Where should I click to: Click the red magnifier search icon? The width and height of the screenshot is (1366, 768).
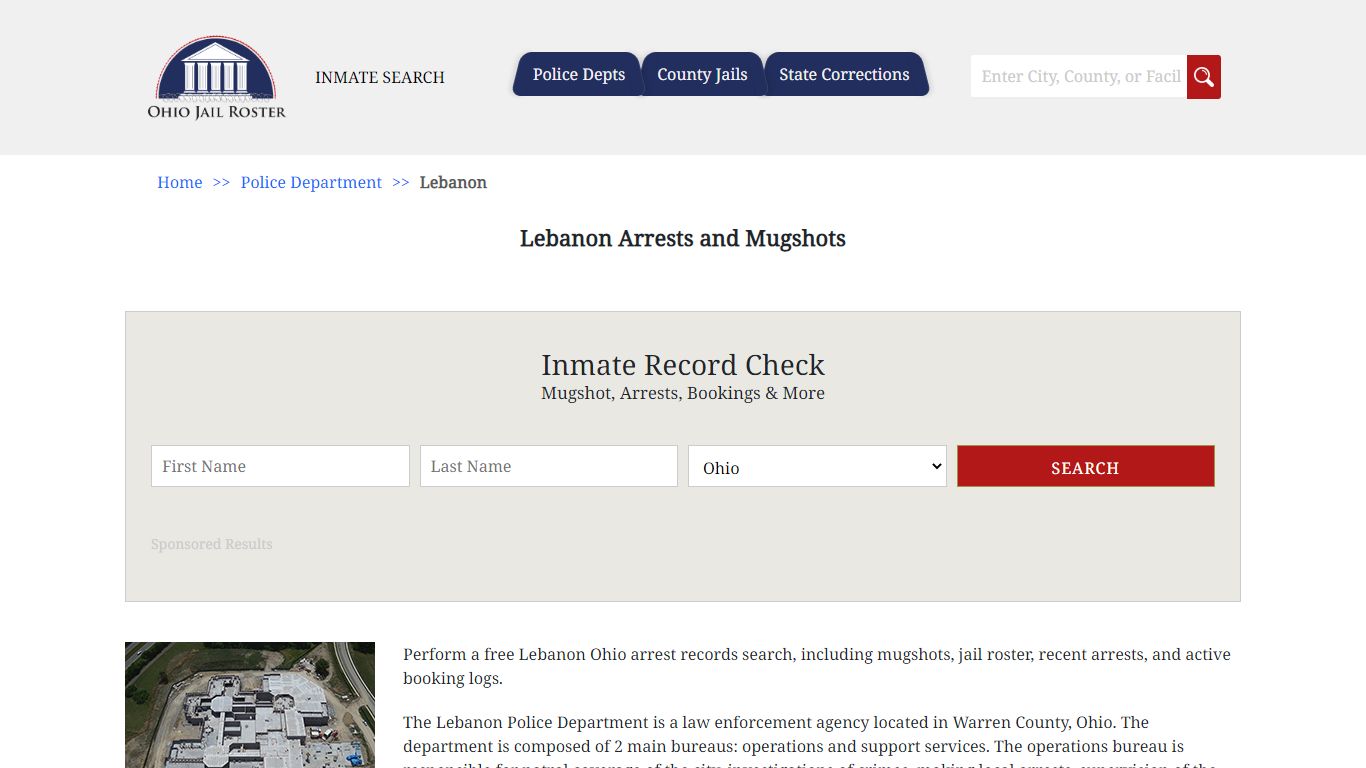click(x=1203, y=77)
